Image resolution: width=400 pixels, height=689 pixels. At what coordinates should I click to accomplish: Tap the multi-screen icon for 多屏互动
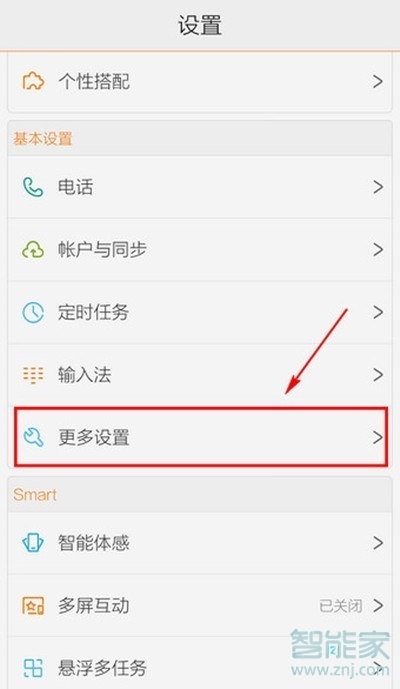point(33,606)
